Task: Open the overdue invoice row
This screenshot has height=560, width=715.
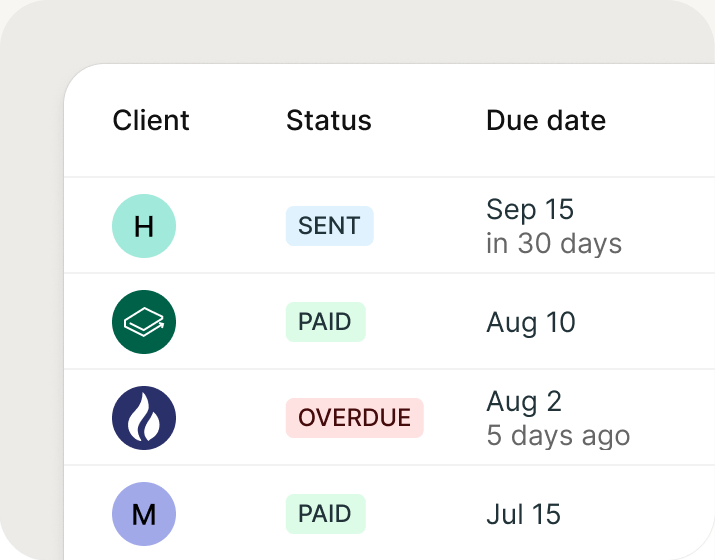Action: click(x=389, y=418)
